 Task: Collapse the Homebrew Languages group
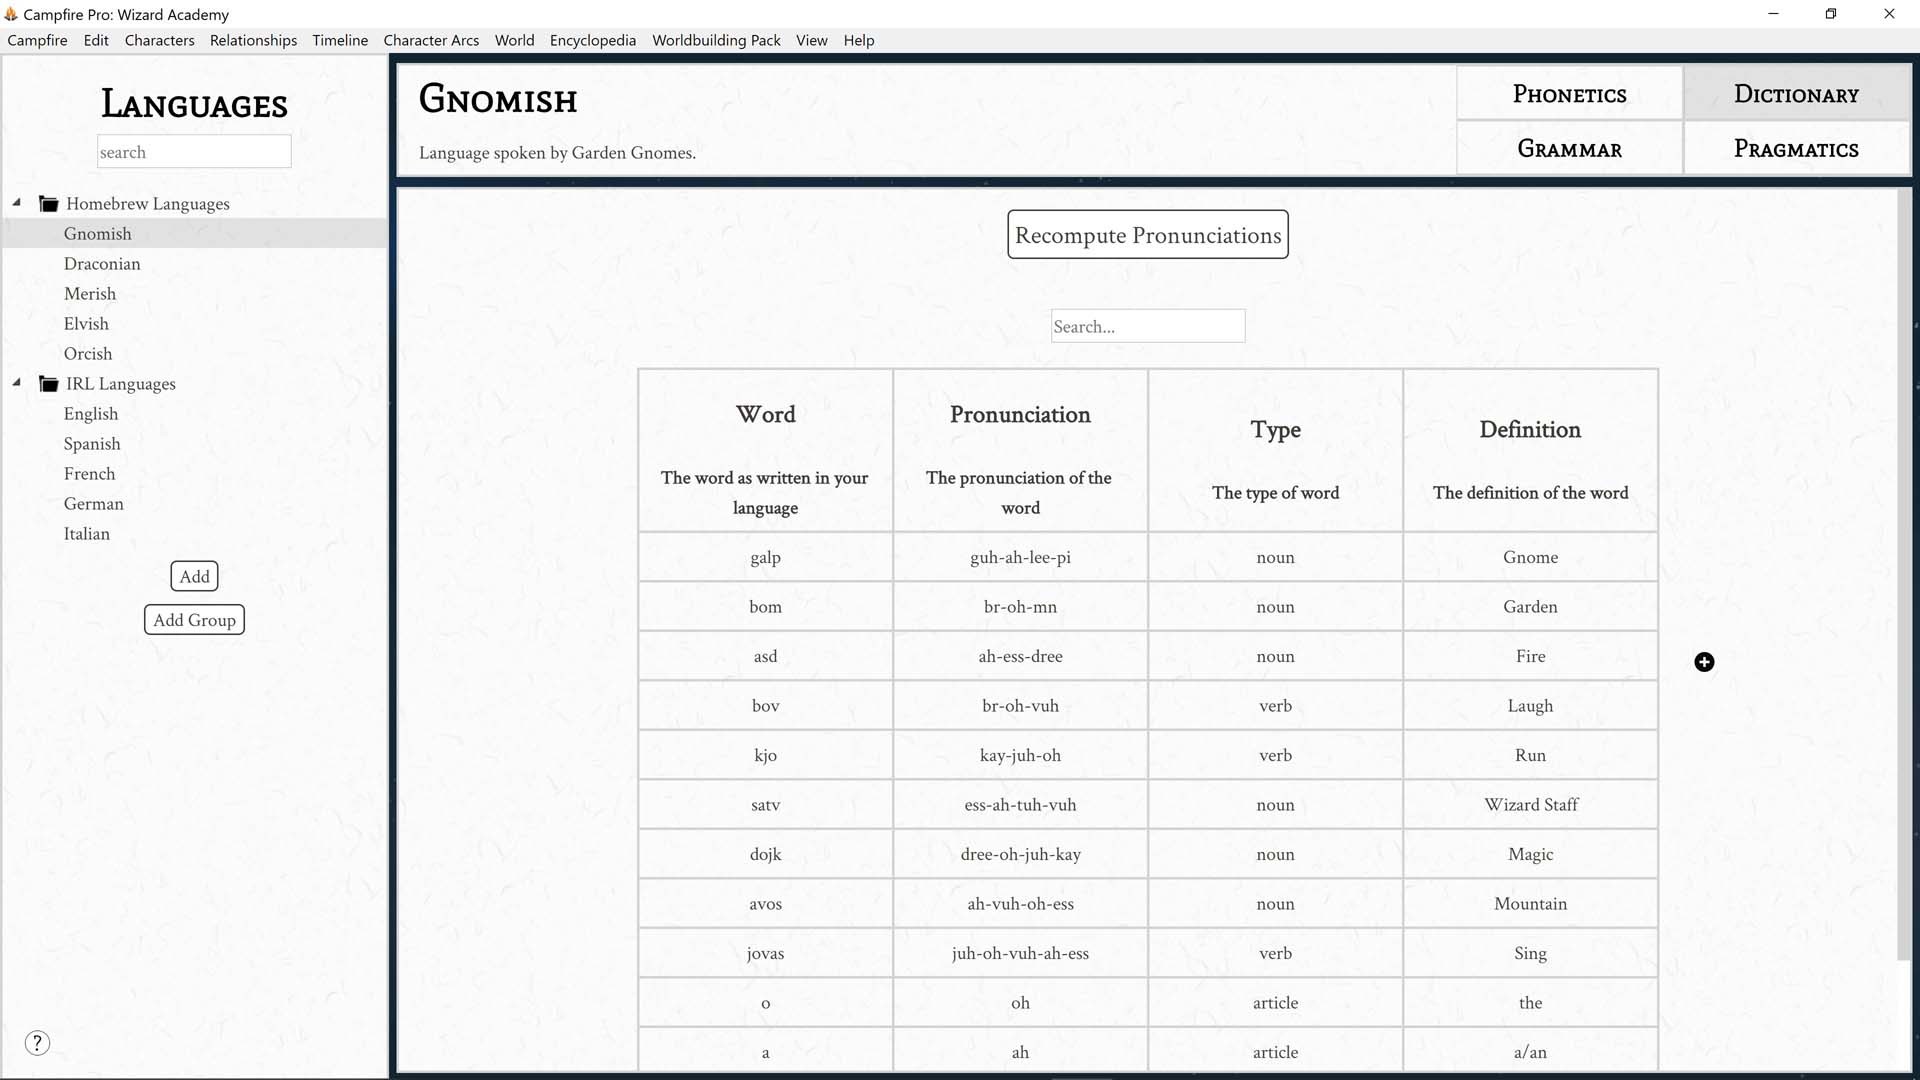pos(16,201)
